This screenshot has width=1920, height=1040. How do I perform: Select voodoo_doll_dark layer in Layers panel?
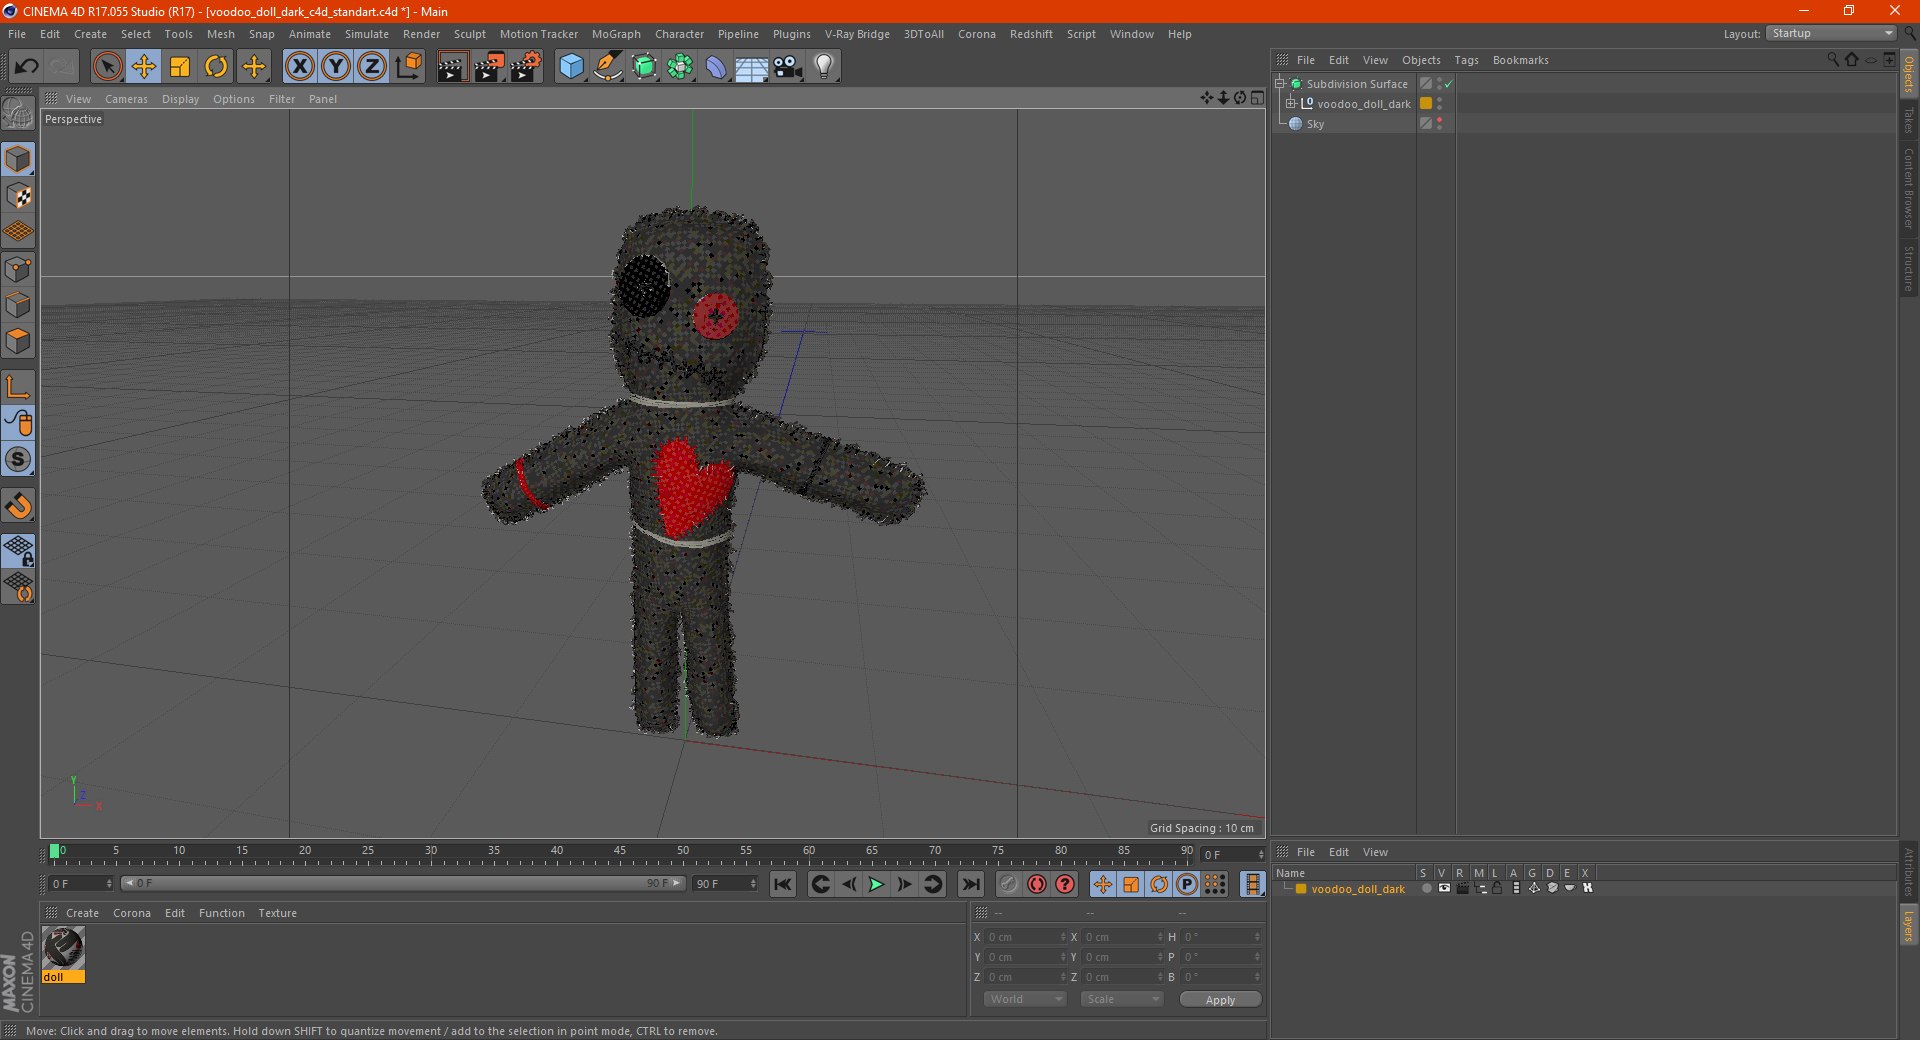pos(1358,889)
